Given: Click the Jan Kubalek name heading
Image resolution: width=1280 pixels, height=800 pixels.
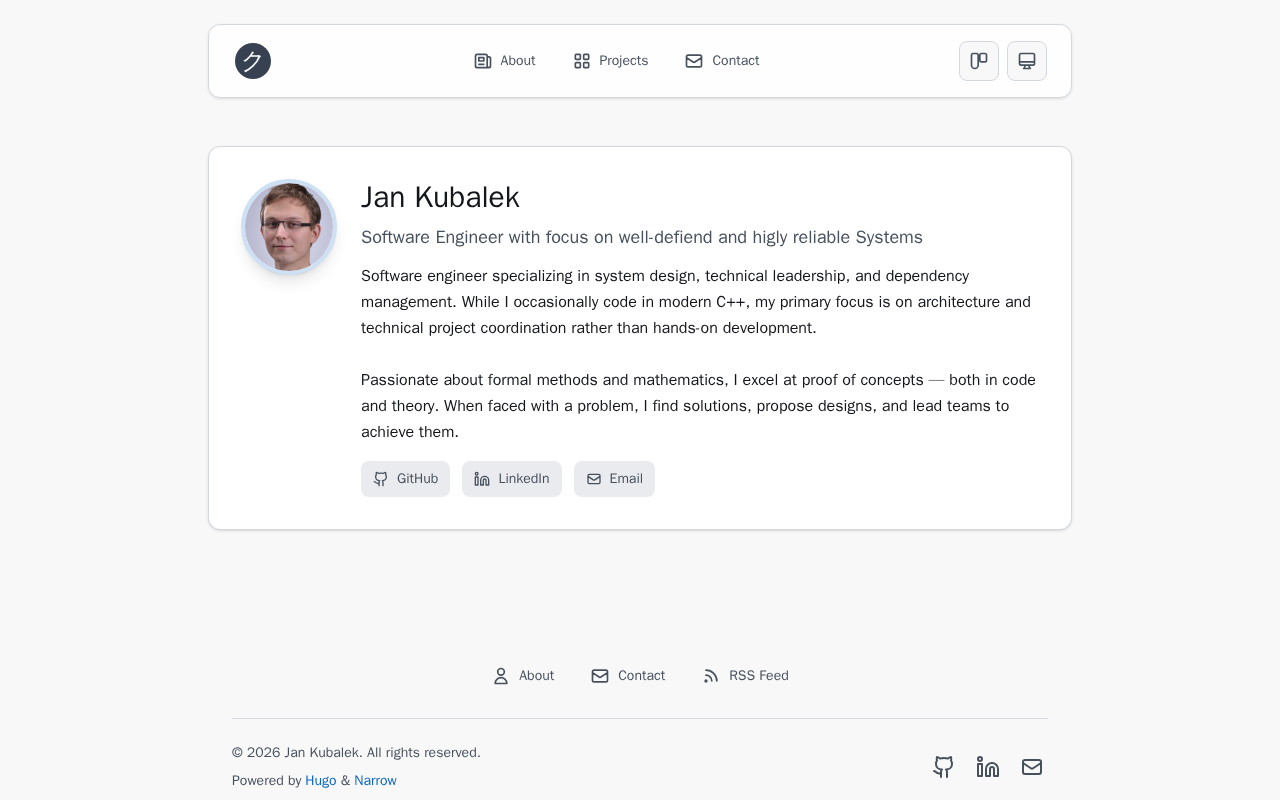Looking at the screenshot, I should point(440,197).
